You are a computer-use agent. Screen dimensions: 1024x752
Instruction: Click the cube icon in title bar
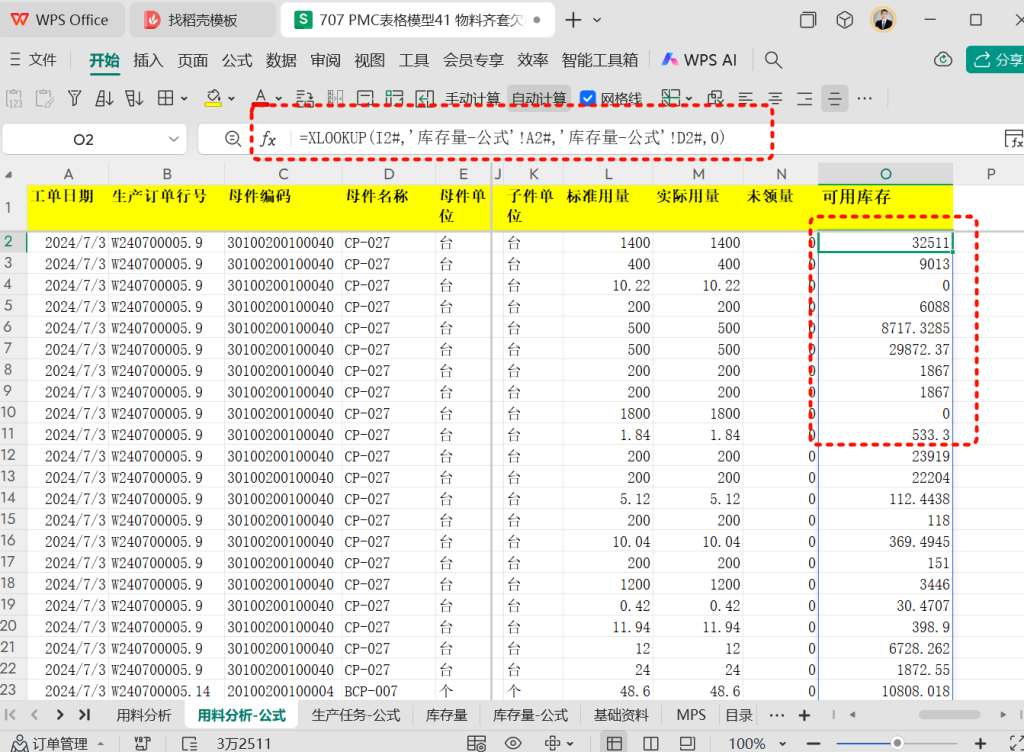click(844, 20)
